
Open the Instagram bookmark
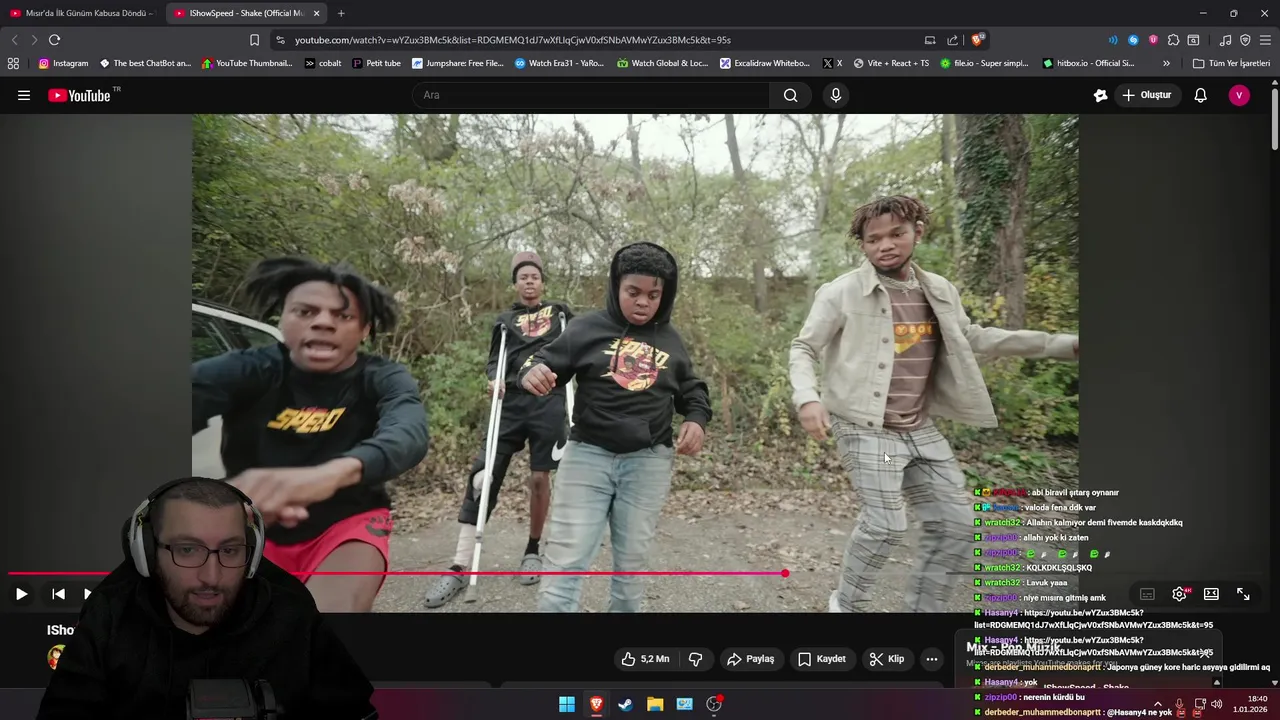(63, 63)
